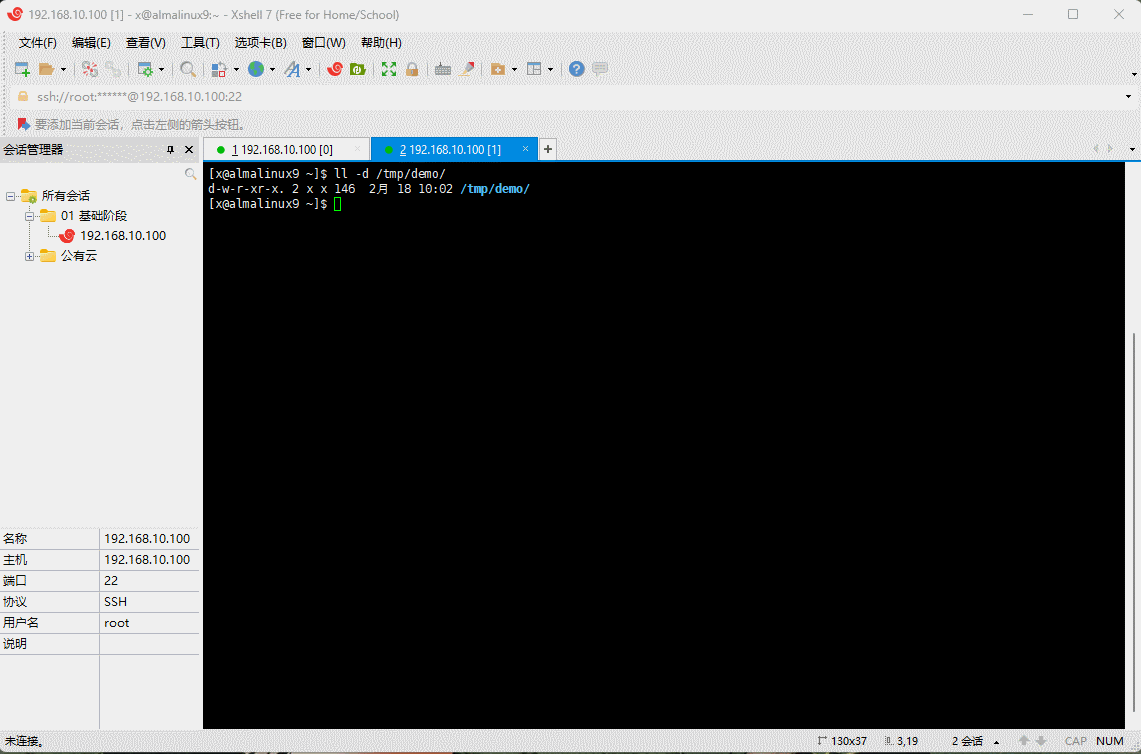Open the 工具(T) menu

tap(200, 43)
